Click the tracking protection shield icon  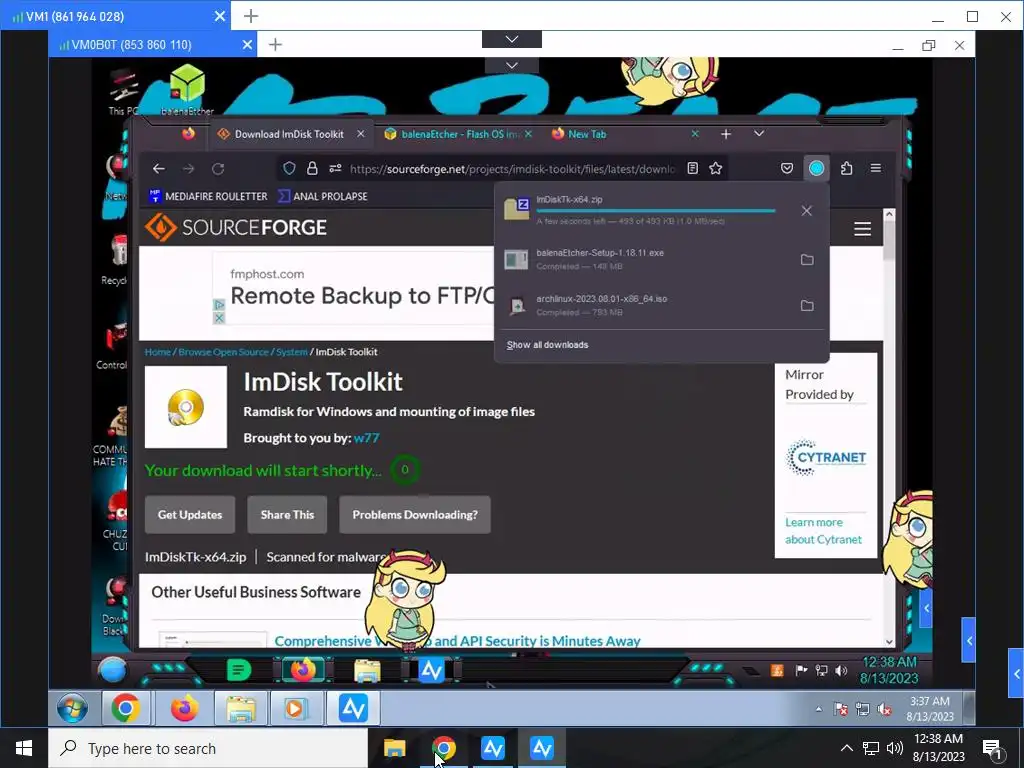coord(289,168)
